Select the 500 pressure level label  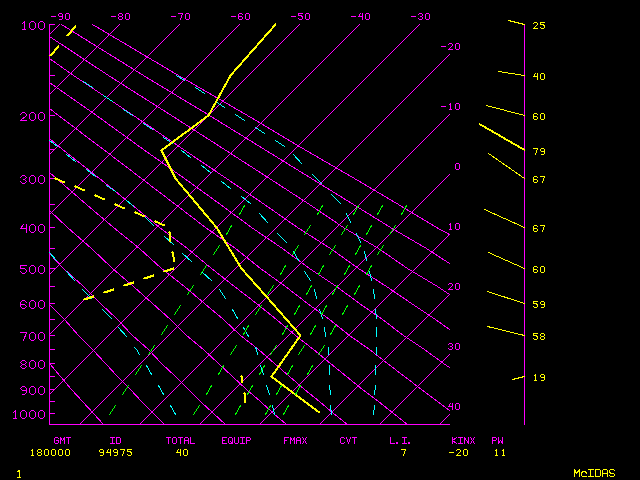click(29, 269)
